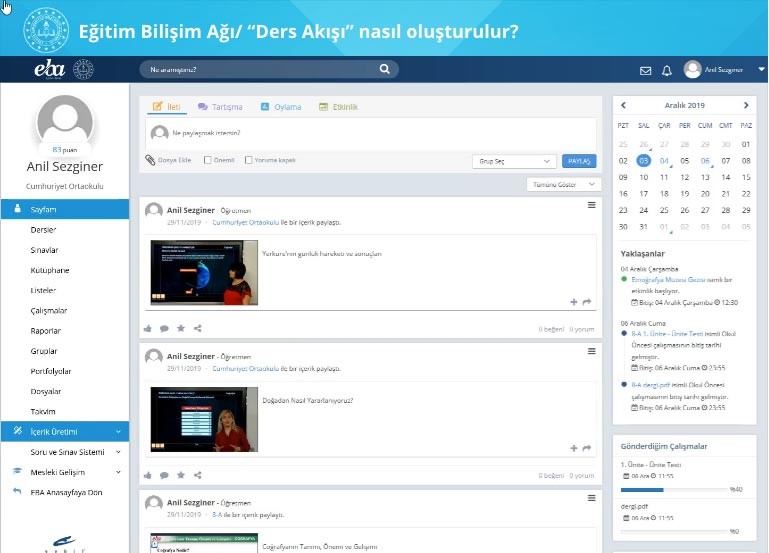Switch to the Oylama tab
The image size is (769, 553).
pos(281,107)
